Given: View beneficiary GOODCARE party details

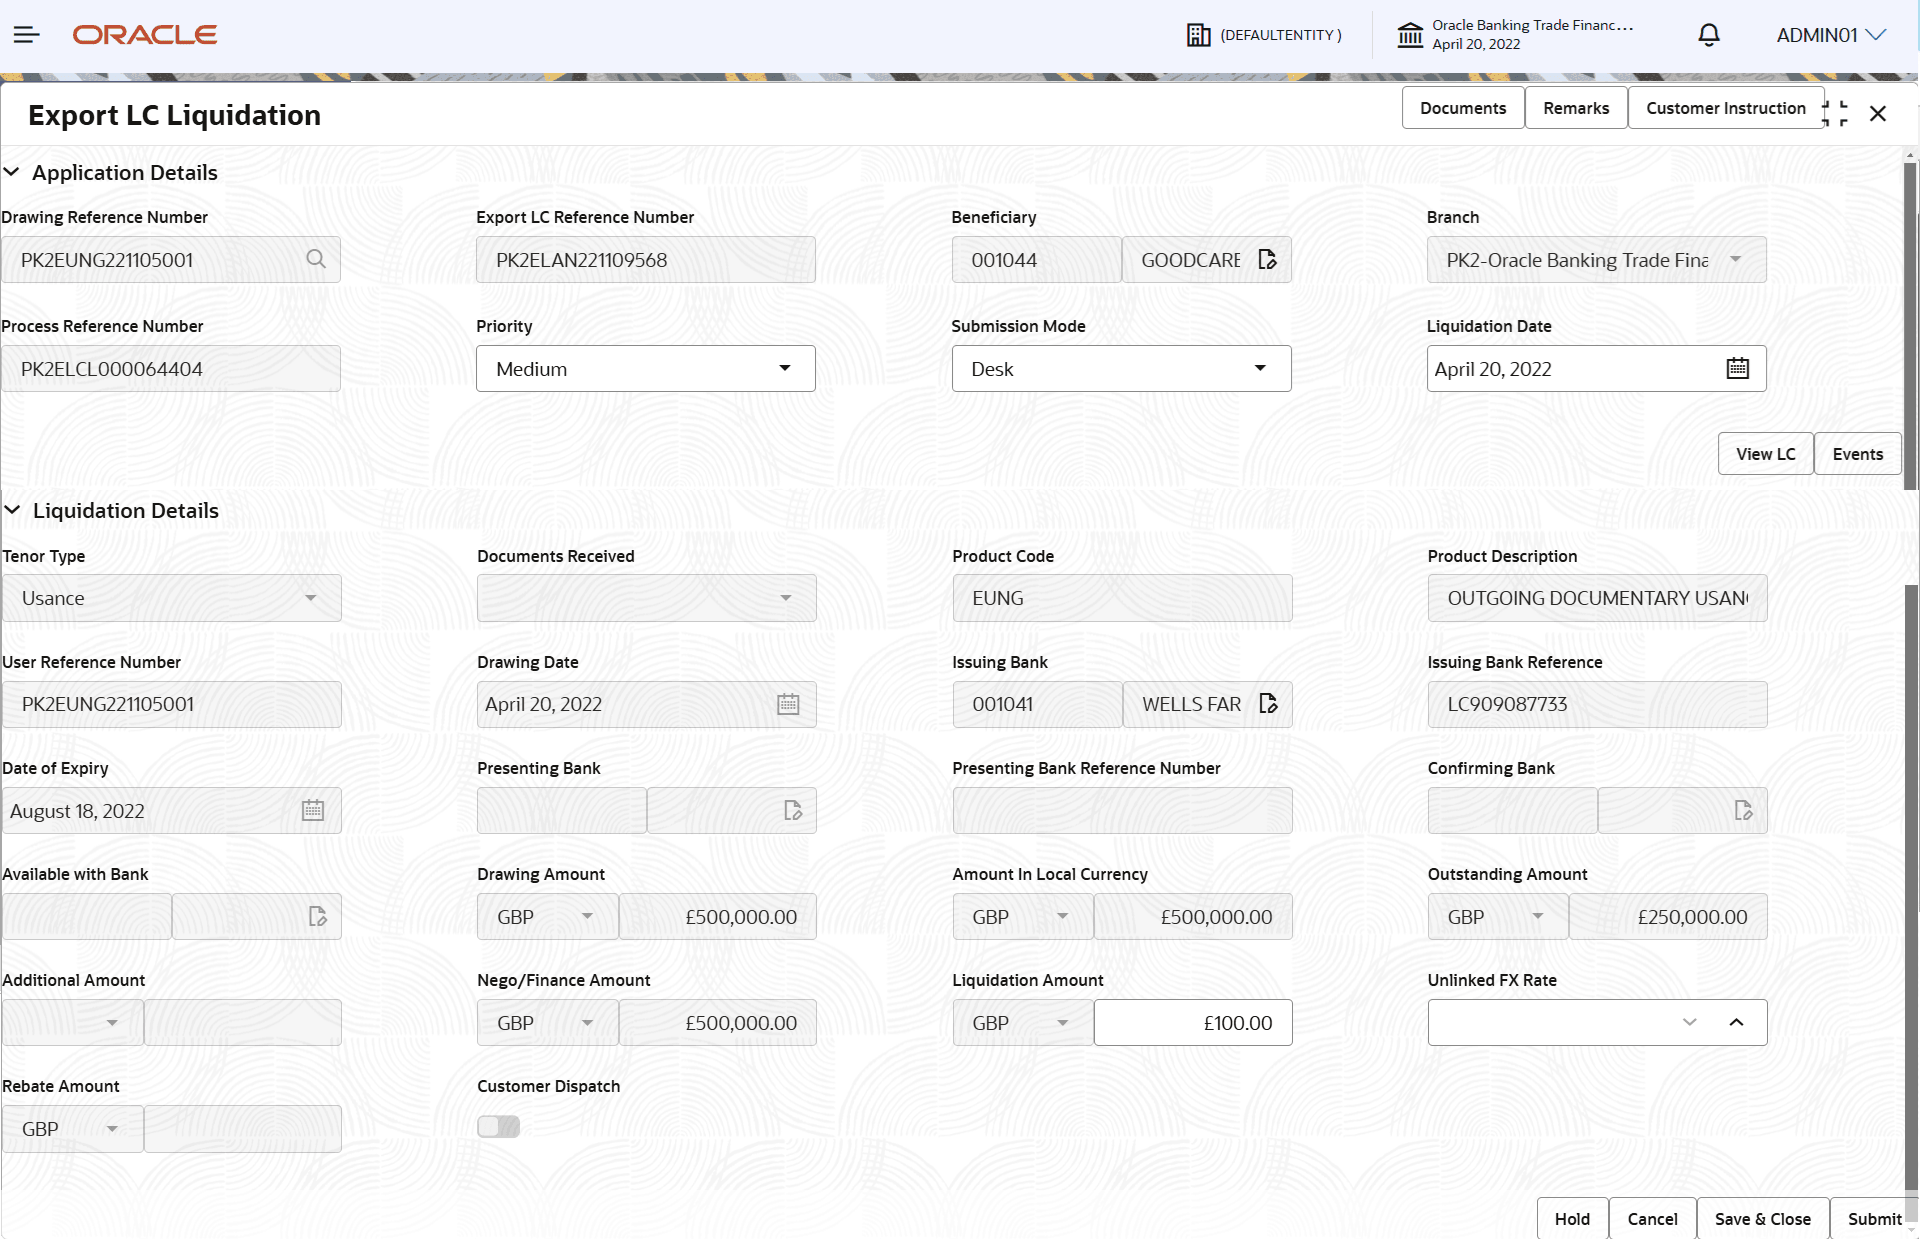Looking at the screenshot, I should click(x=1268, y=259).
